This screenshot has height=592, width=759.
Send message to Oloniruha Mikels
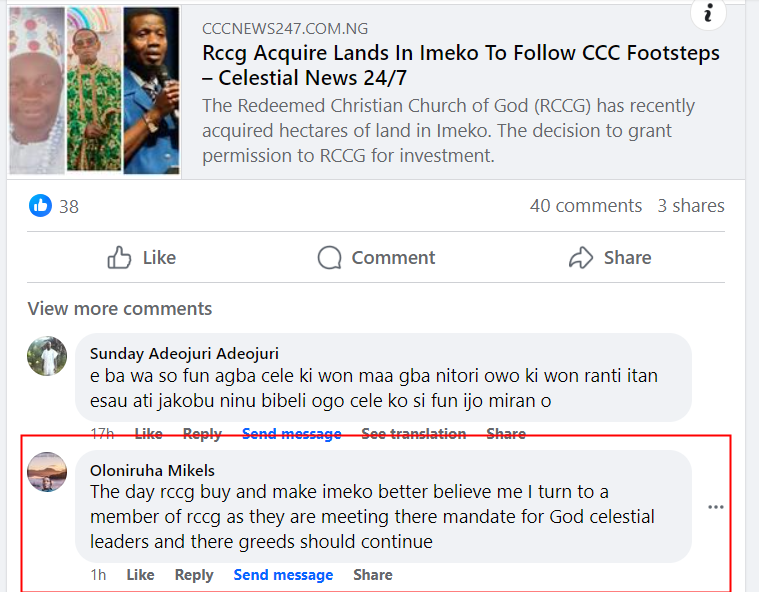[283, 575]
